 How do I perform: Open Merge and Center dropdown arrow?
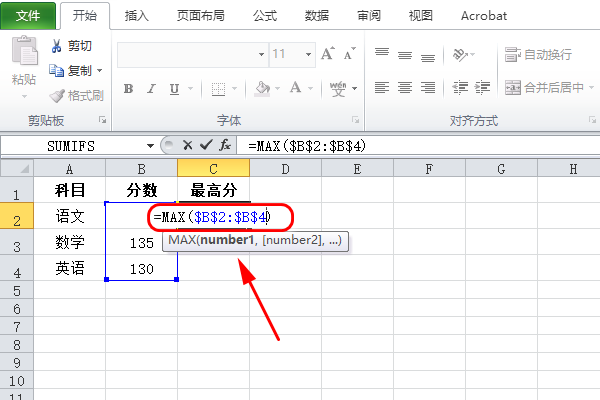pos(591,88)
